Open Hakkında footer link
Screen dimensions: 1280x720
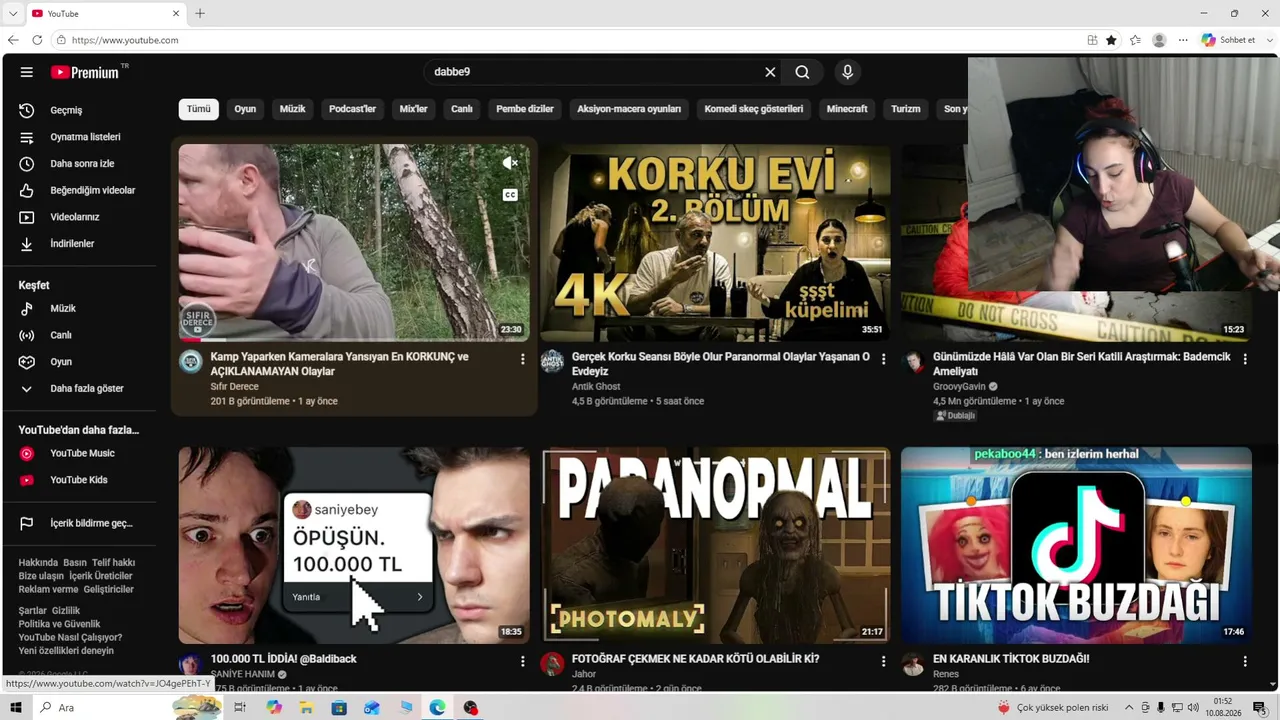tap(38, 563)
